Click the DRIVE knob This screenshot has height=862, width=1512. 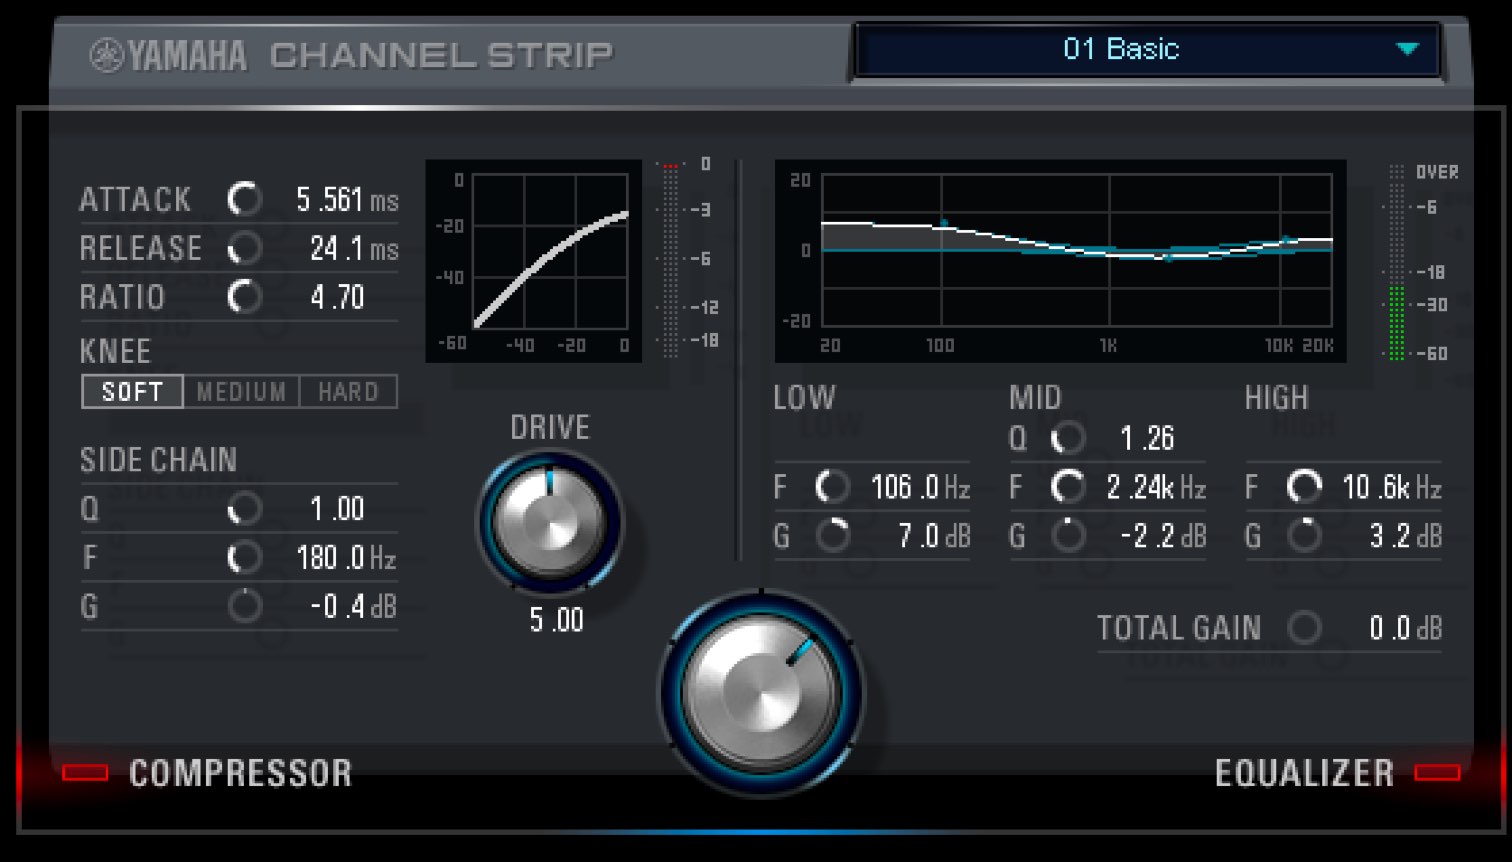pyautogui.click(x=549, y=522)
